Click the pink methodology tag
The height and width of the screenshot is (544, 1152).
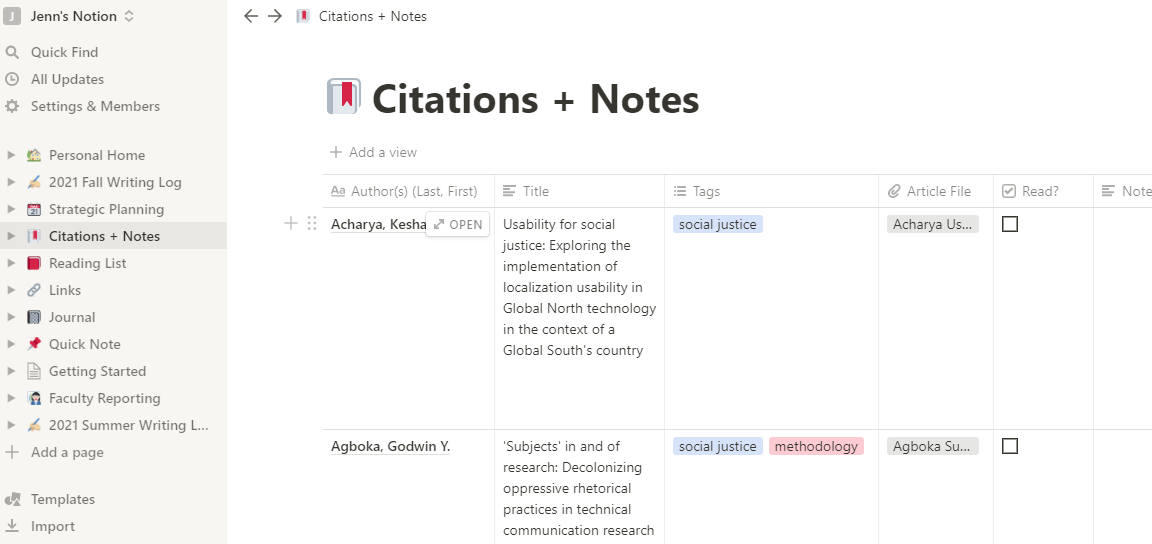coord(816,446)
